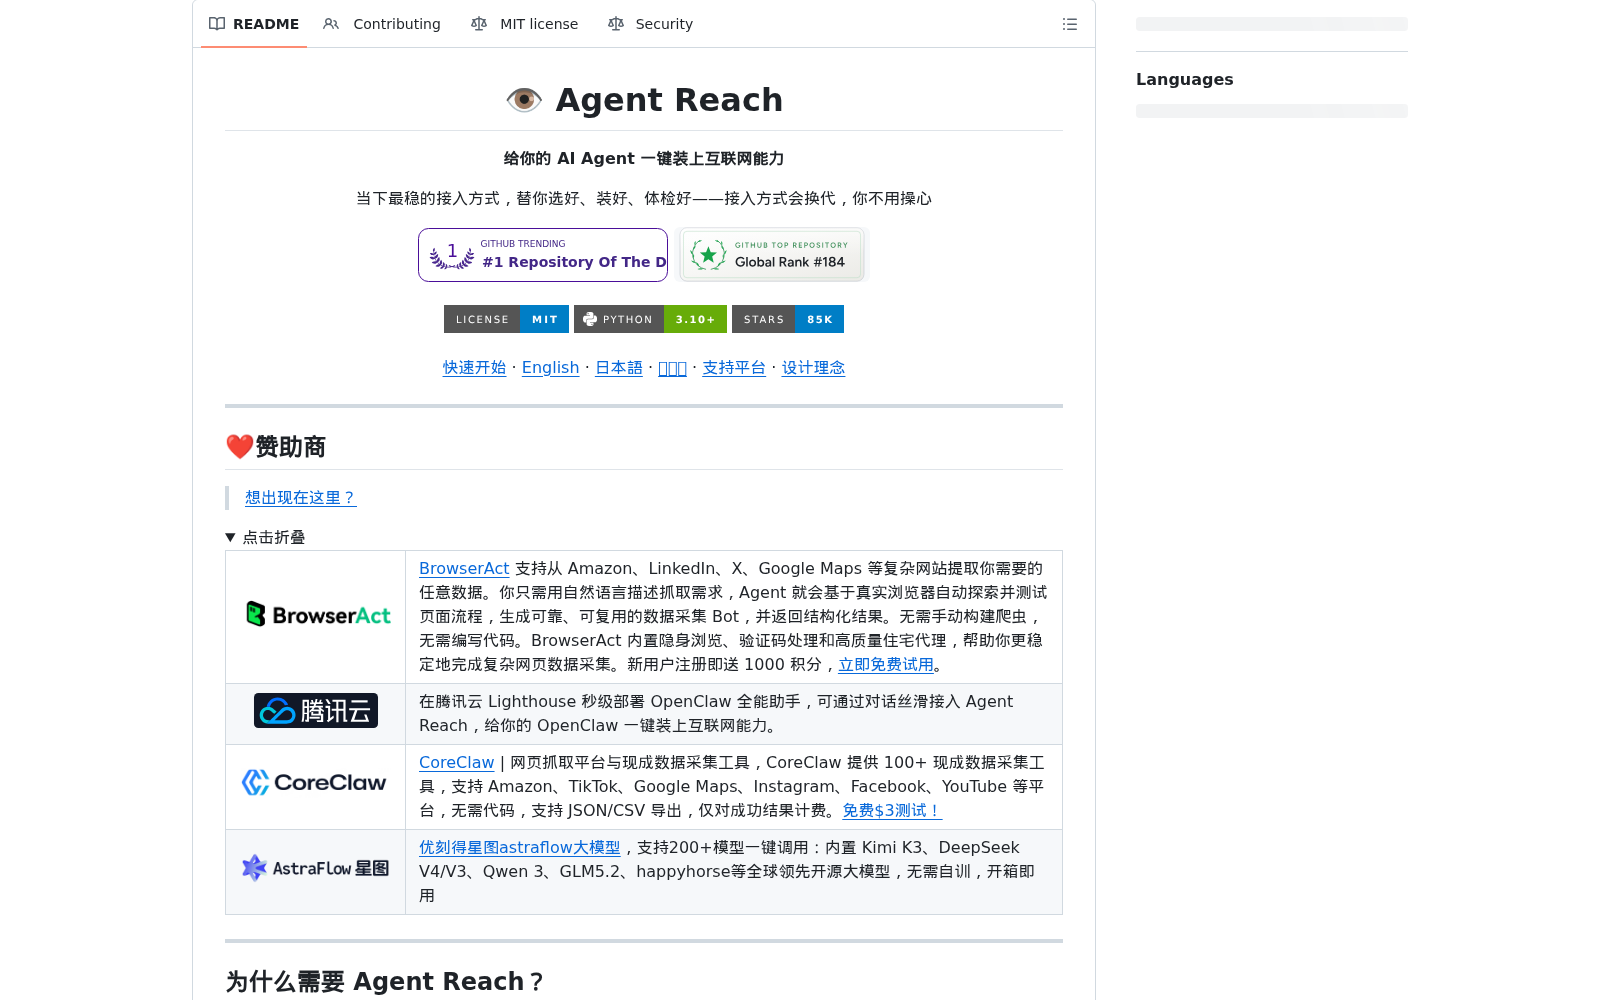Click the BrowserAct sponsor logo
Screen dimensions: 1600x1000
click(318, 615)
